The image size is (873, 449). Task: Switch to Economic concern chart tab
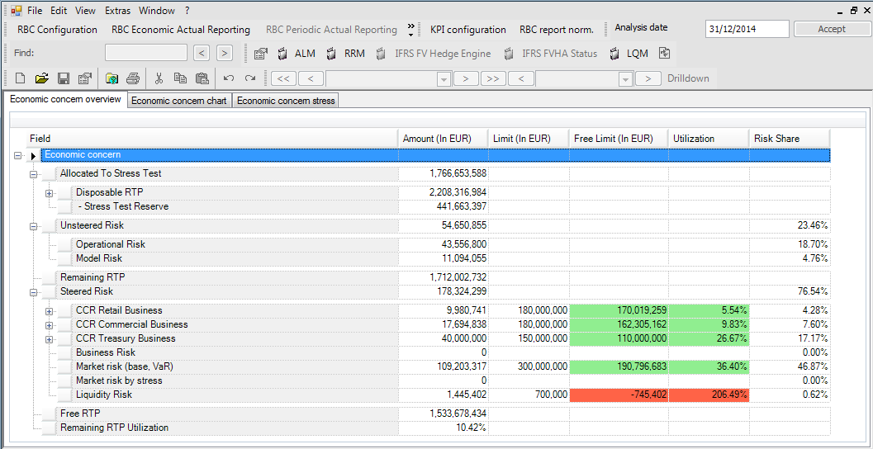coord(180,100)
